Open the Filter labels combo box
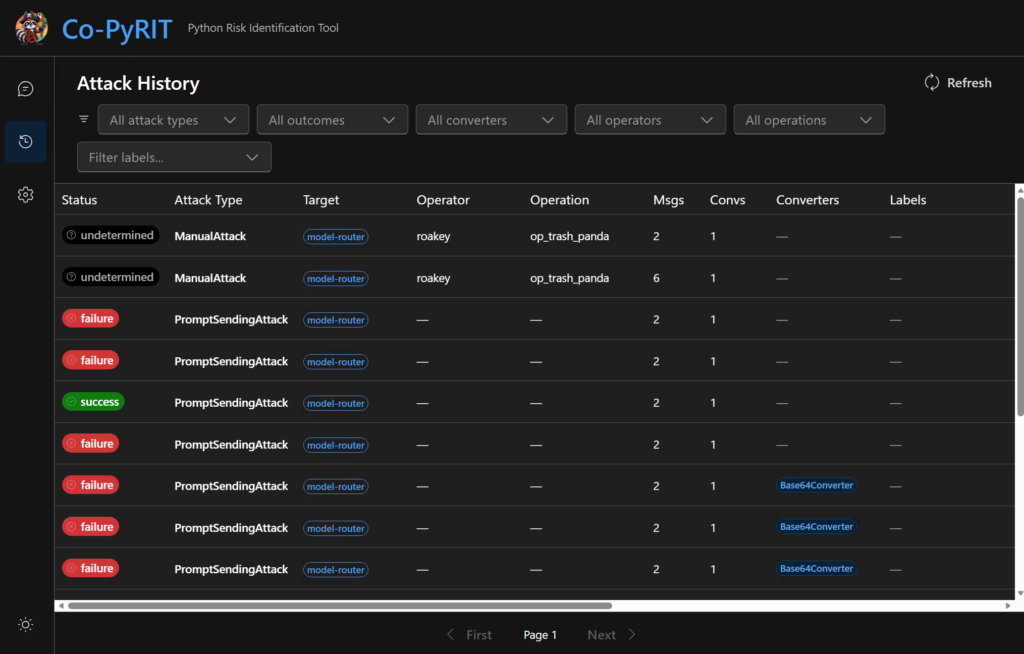Image resolution: width=1024 pixels, height=654 pixels. point(174,157)
